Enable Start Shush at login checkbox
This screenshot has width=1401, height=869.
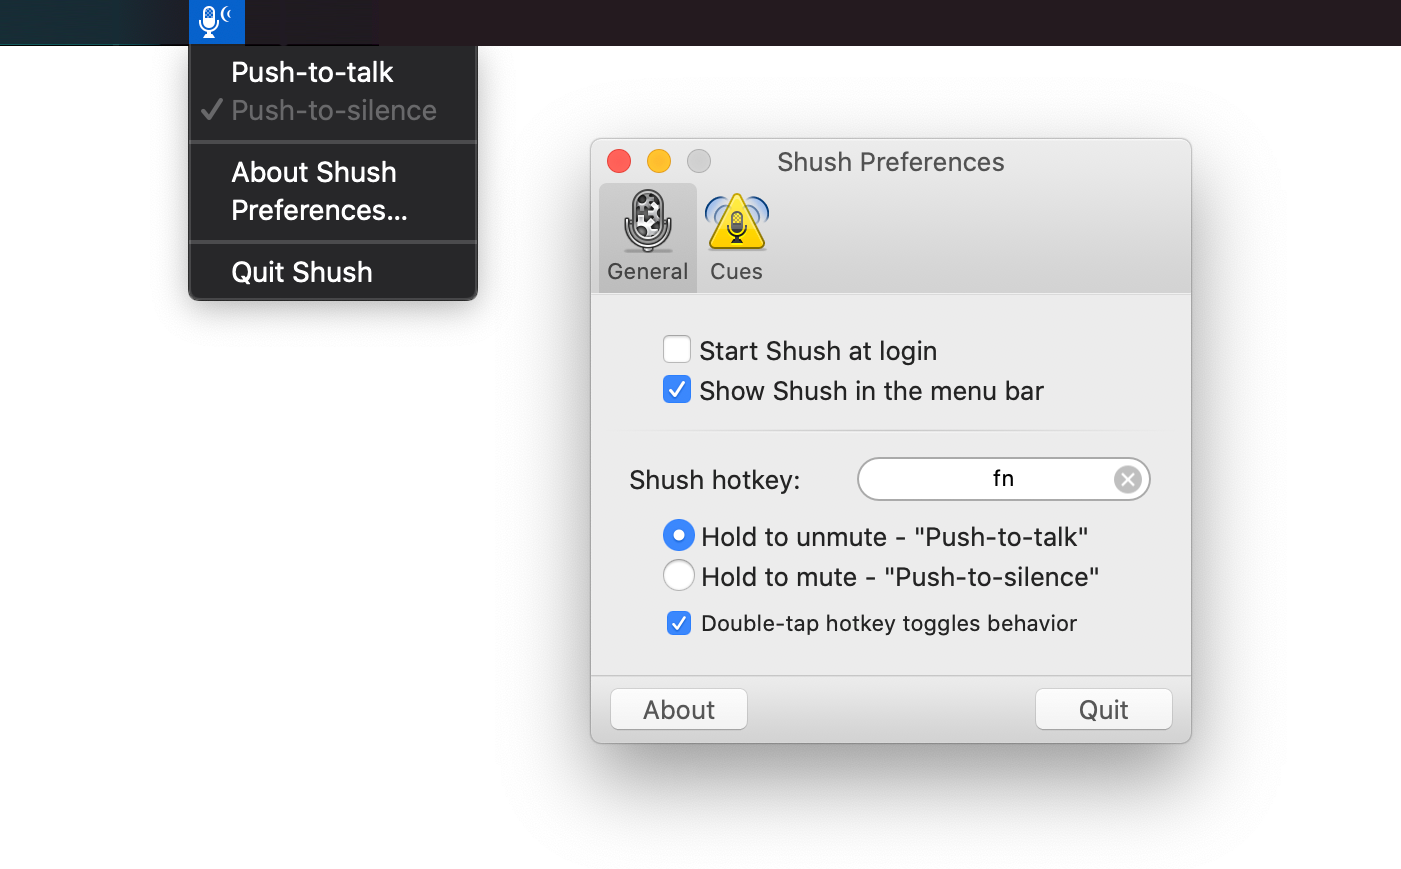[677, 349]
